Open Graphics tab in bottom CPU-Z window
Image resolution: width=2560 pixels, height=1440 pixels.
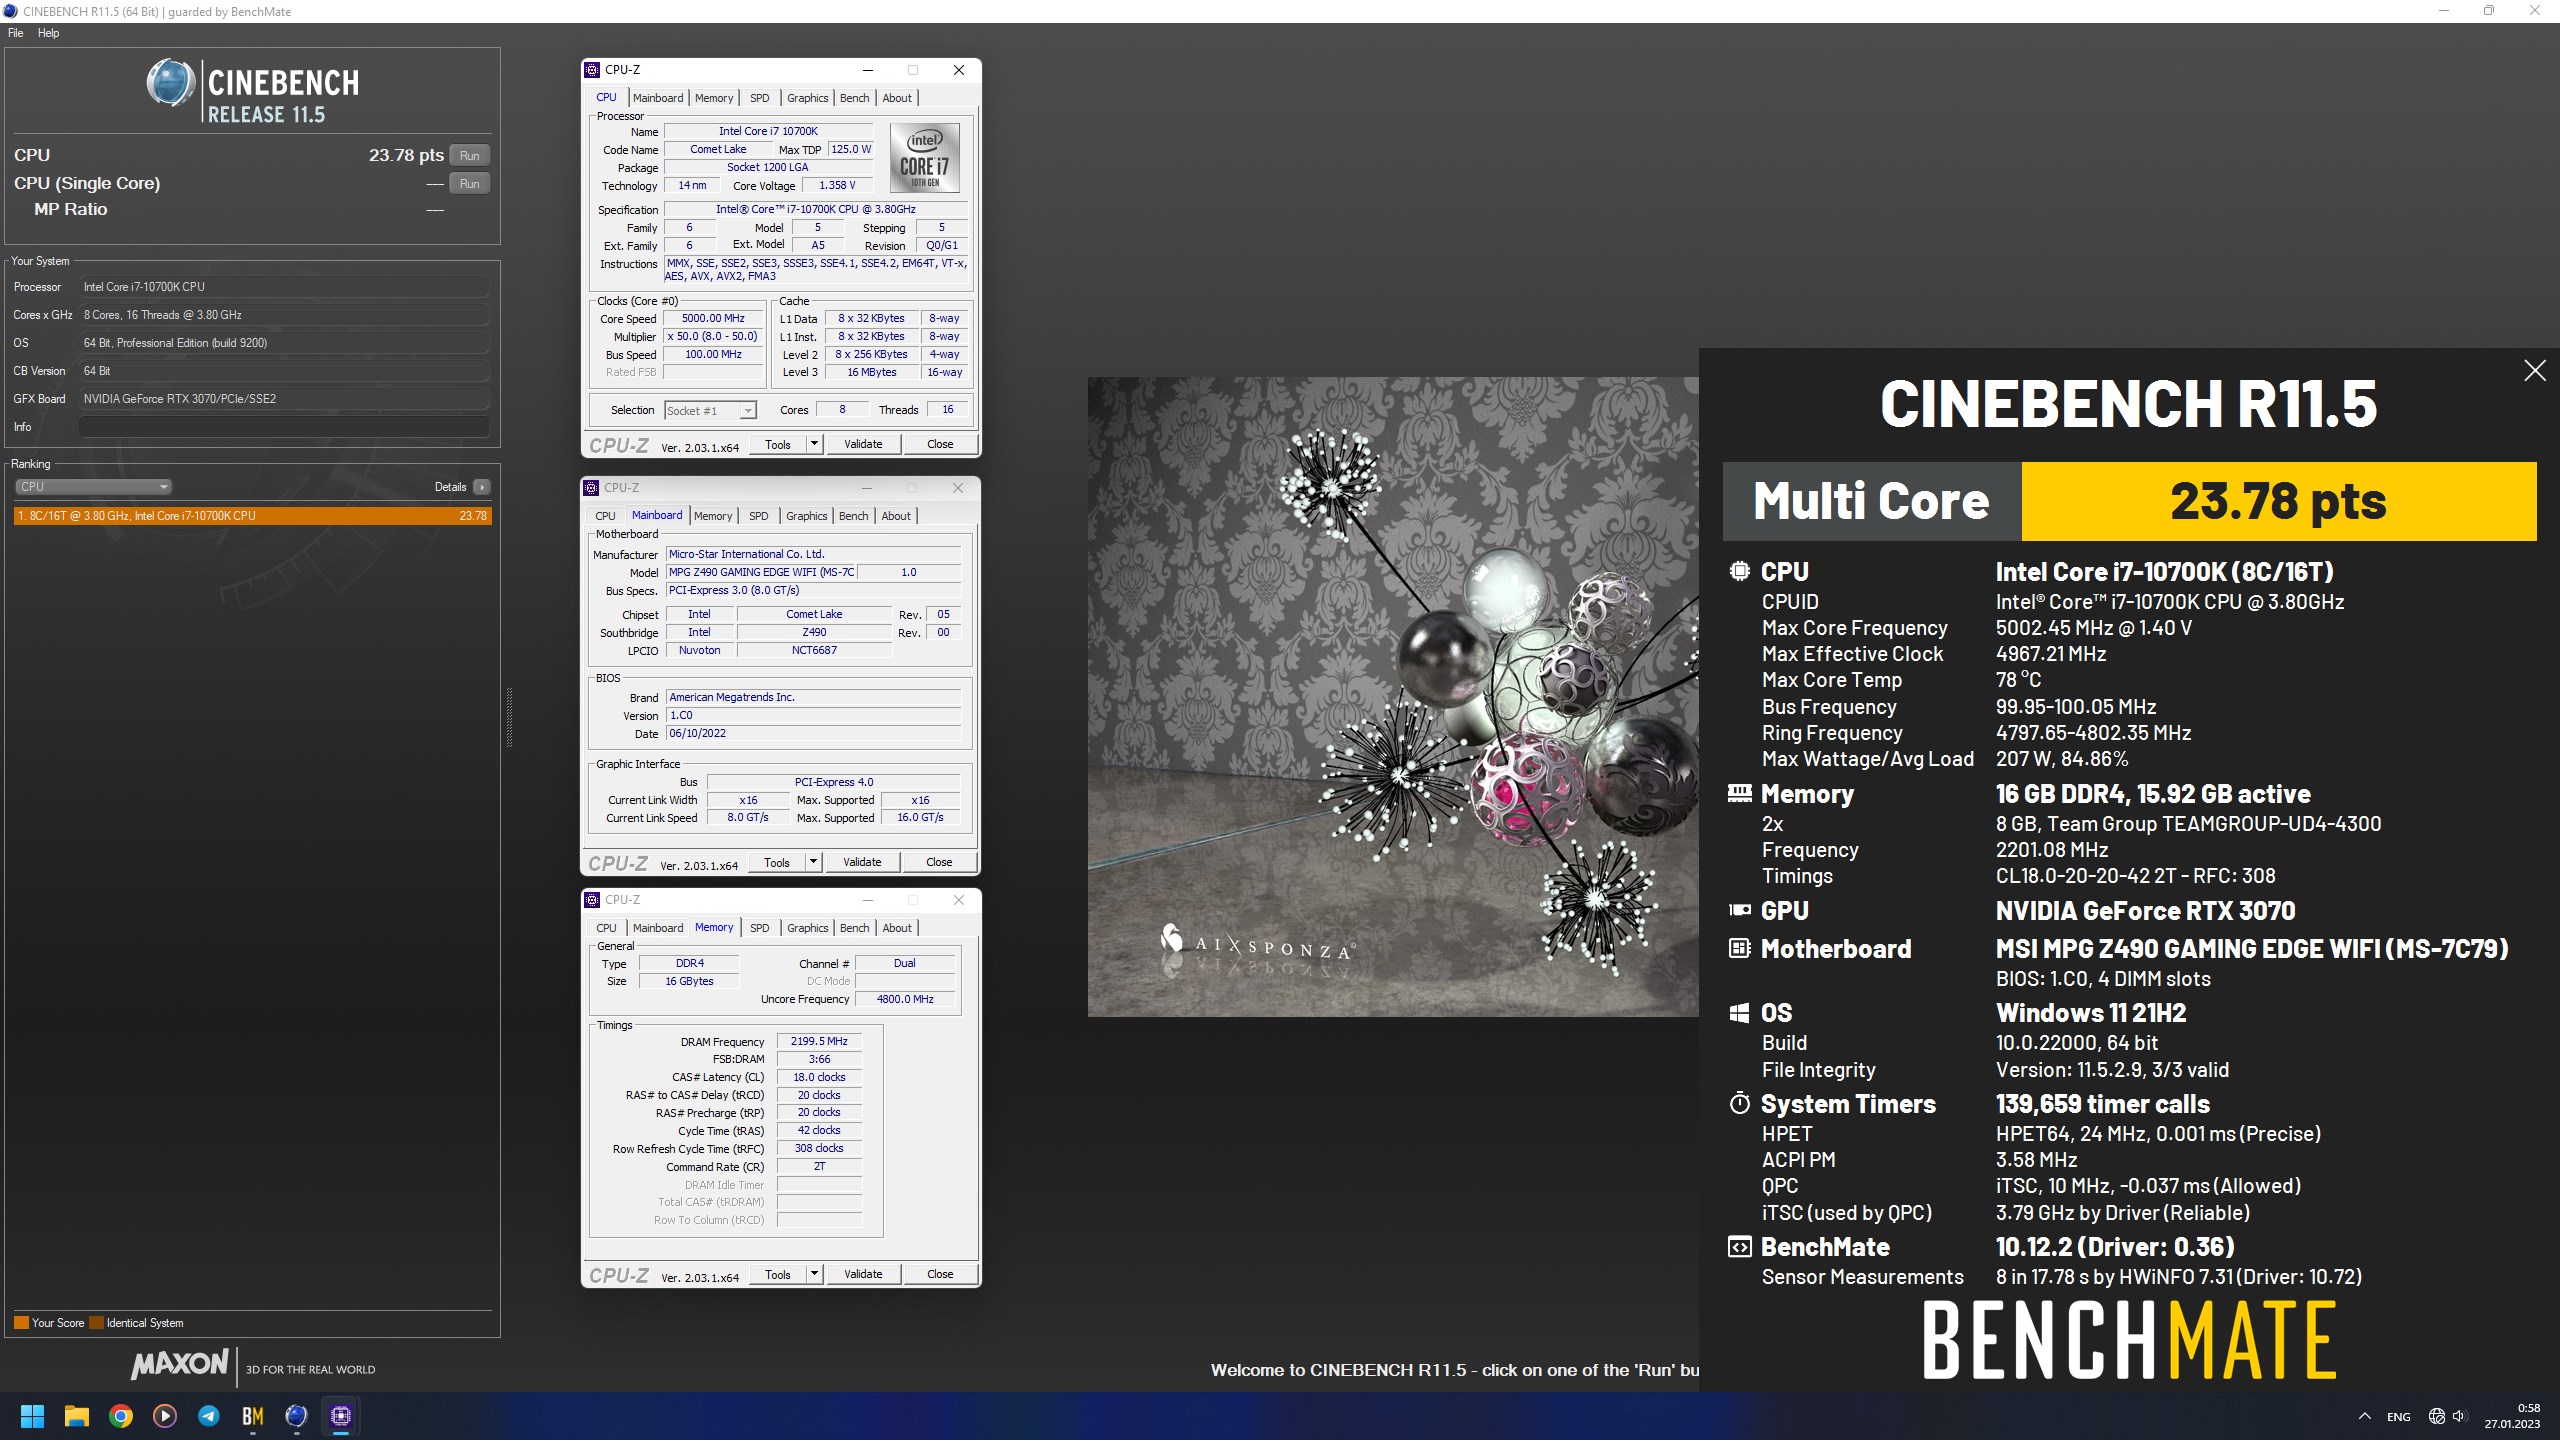click(807, 928)
